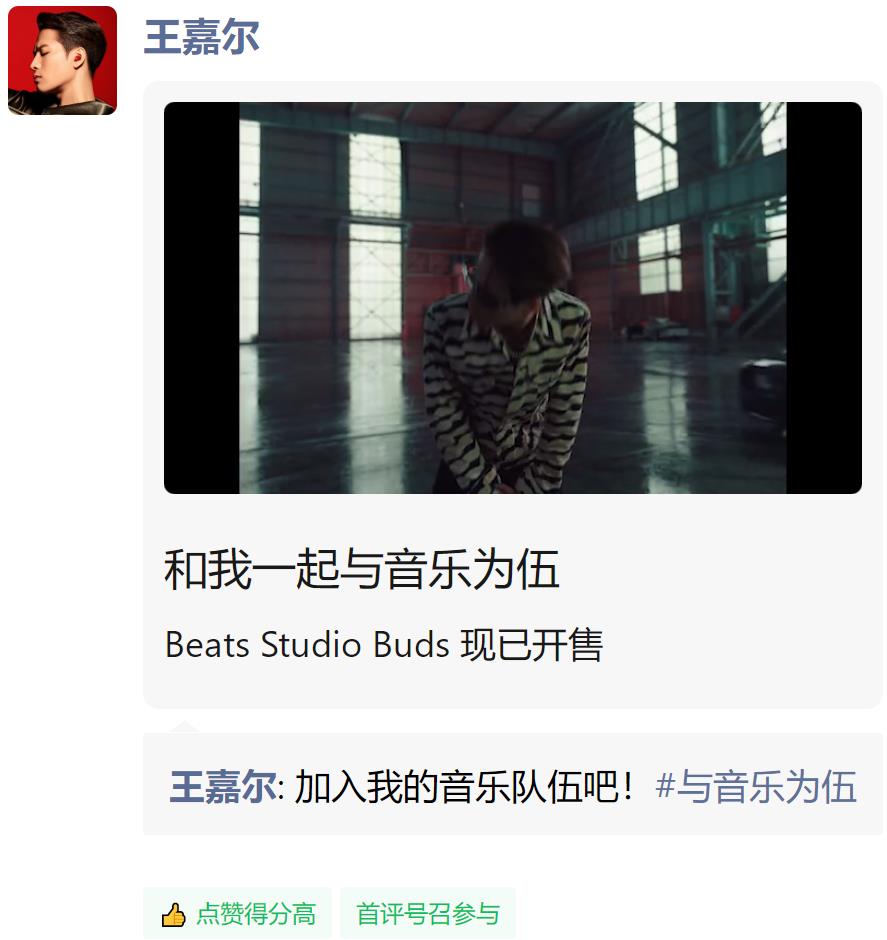
Task: Play the warehouse dance video
Action: [513, 298]
